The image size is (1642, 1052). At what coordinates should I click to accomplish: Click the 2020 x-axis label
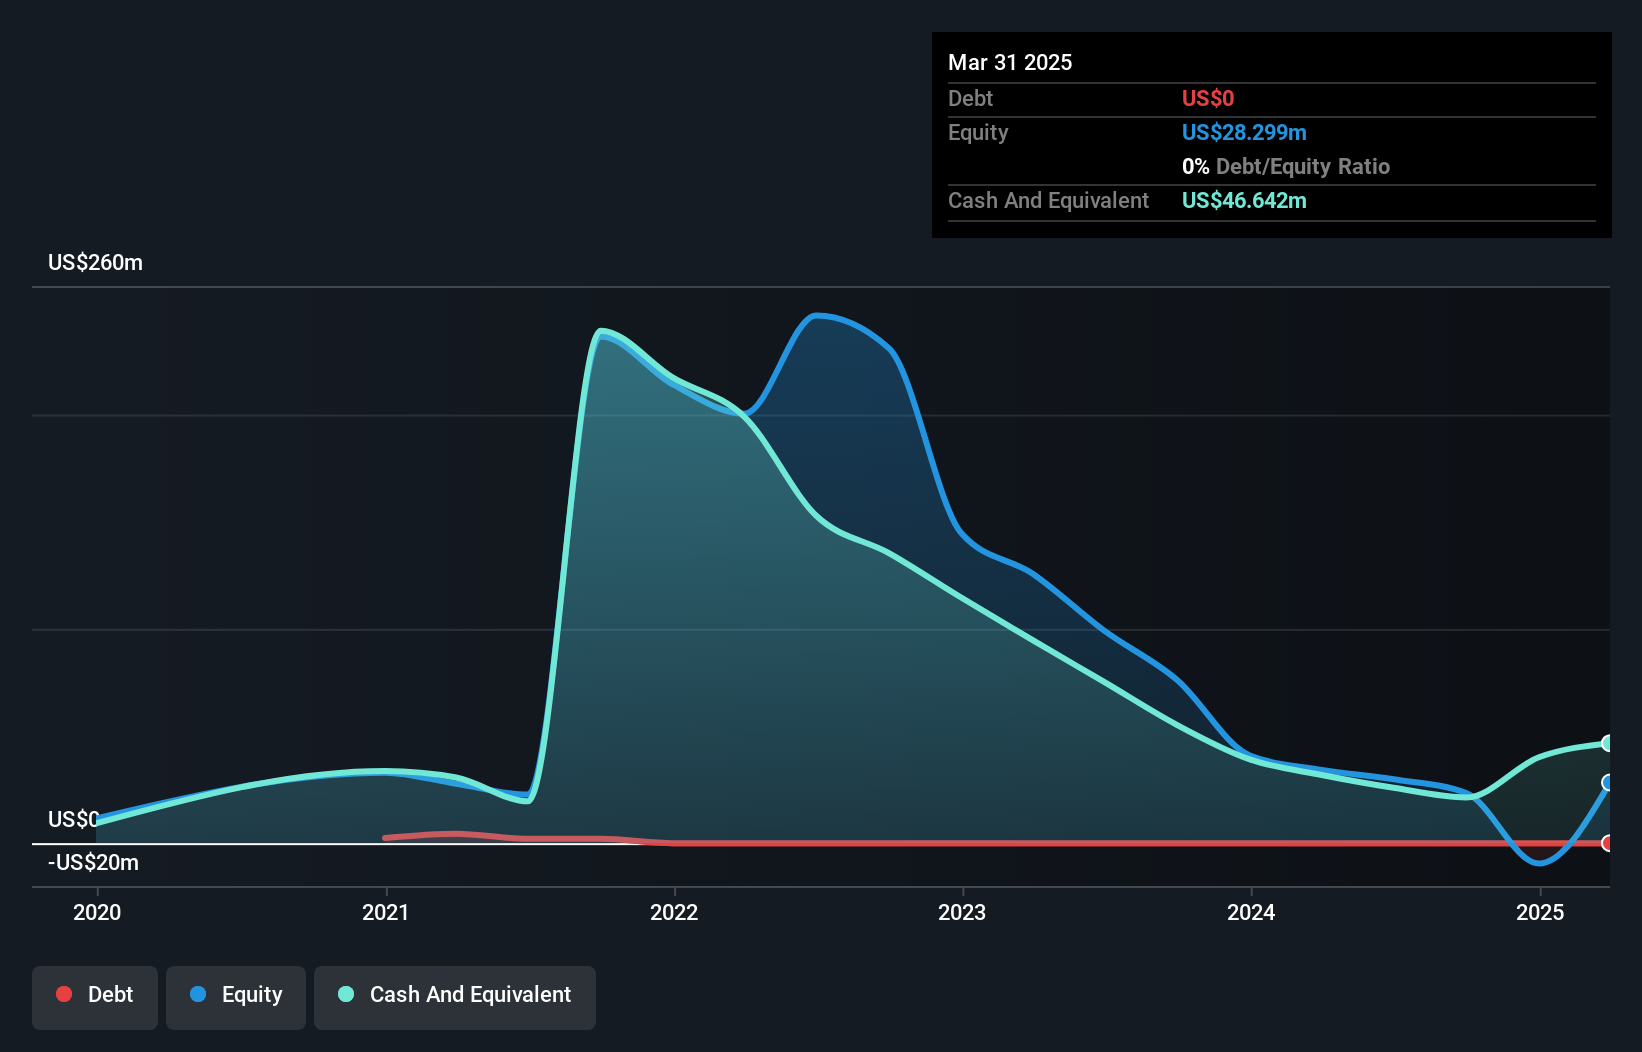97,912
